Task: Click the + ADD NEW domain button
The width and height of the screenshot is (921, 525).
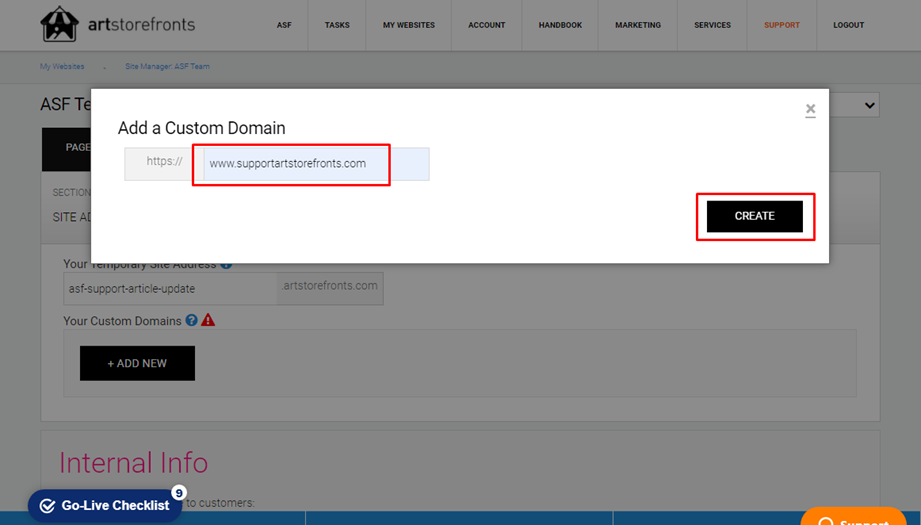Action: (137, 363)
